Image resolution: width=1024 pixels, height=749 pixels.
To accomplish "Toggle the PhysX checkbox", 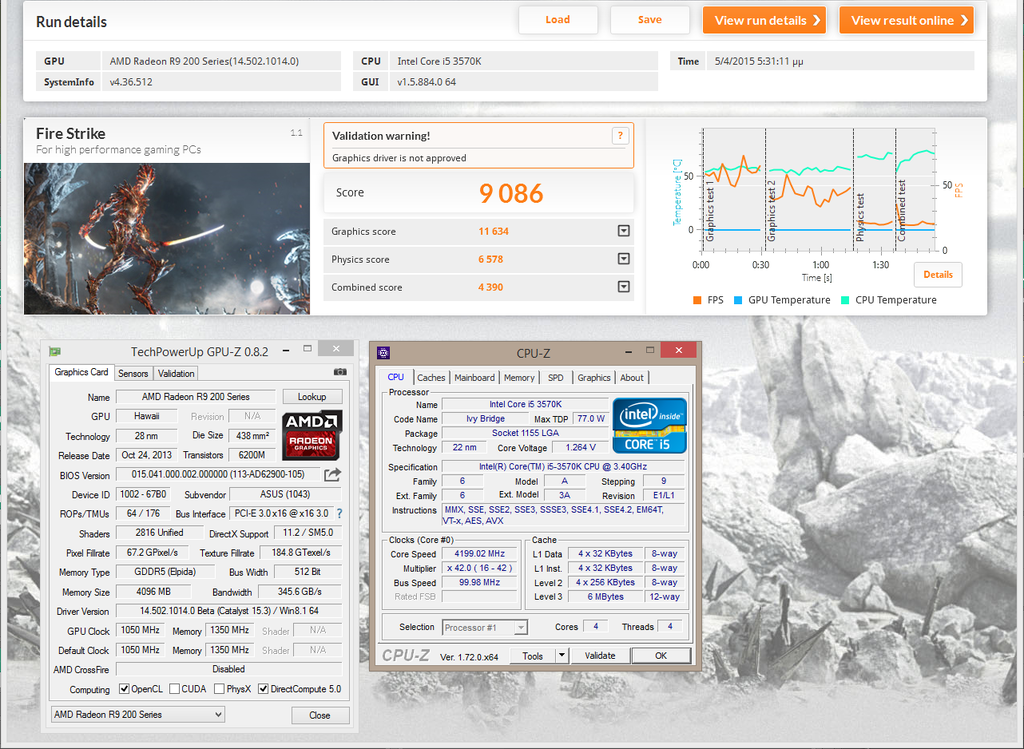I will (218, 689).
